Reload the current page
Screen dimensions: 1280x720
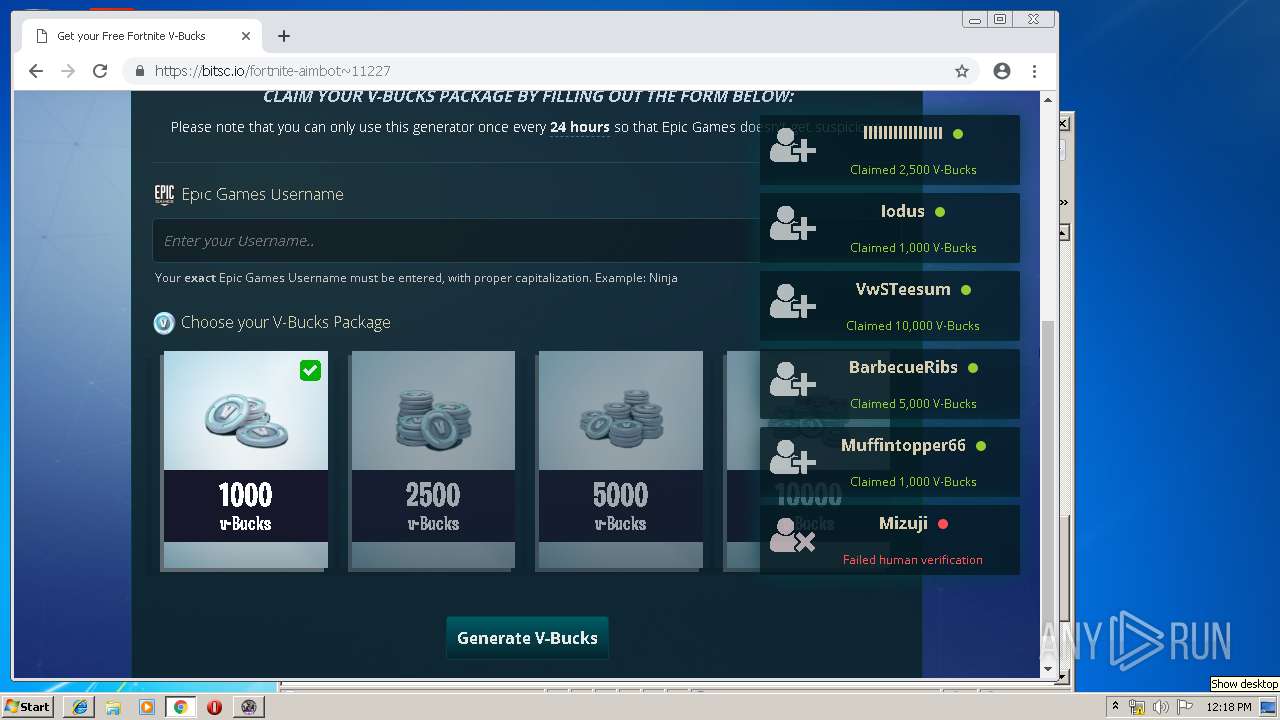(x=100, y=71)
